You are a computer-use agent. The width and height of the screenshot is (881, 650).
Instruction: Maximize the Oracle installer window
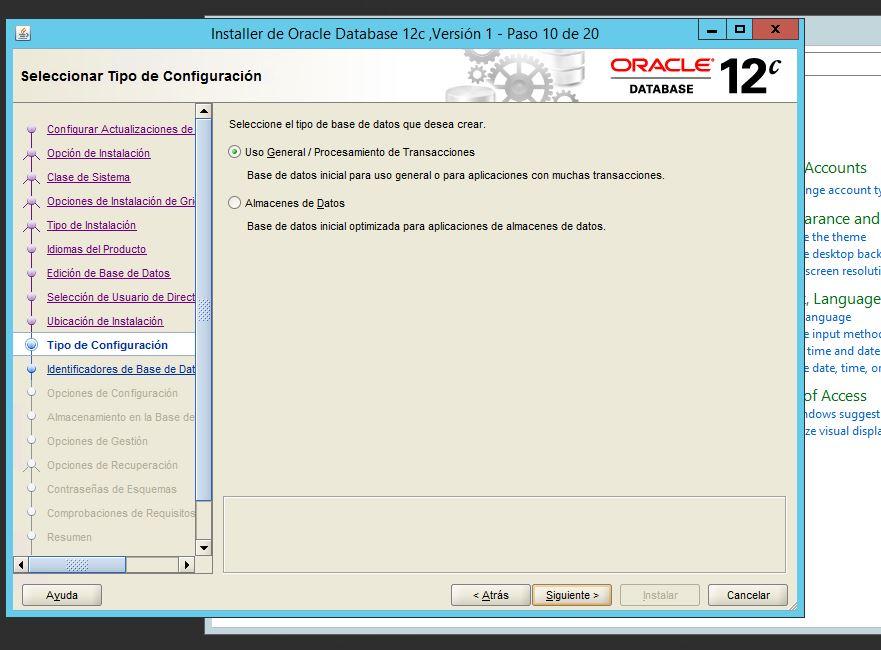tap(739, 30)
